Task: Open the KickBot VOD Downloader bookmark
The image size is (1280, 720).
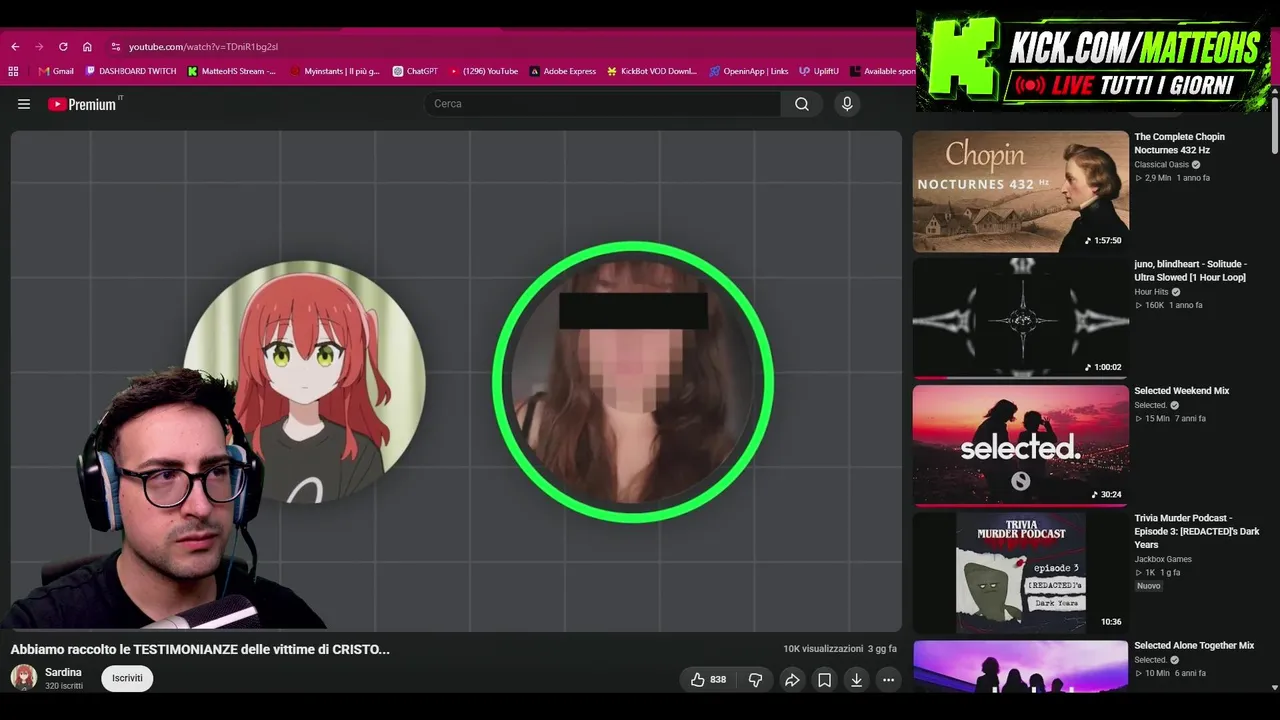Action: [x=652, y=71]
